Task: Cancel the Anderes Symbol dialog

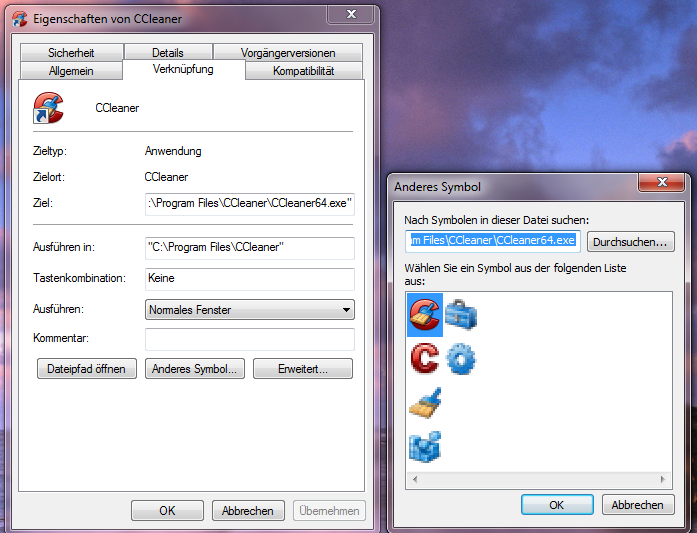Action: (x=638, y=505)
